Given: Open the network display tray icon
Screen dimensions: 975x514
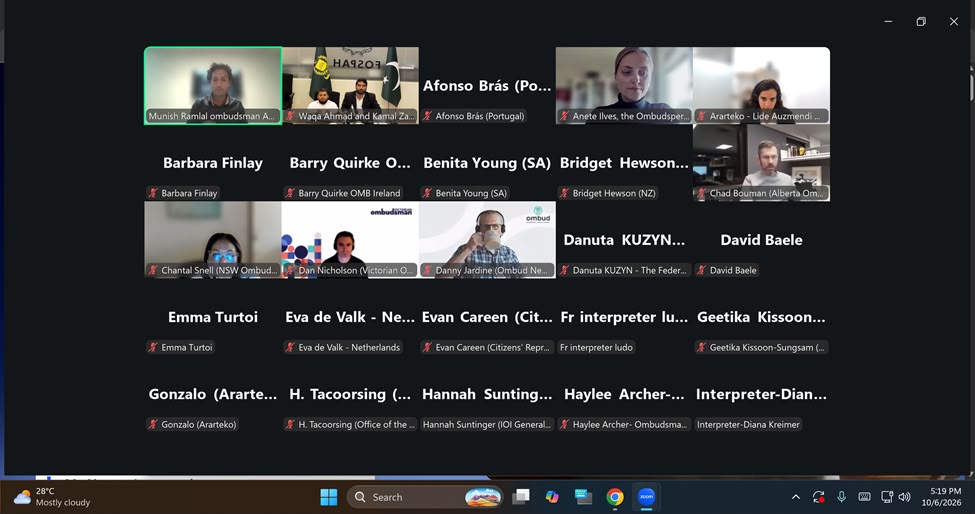Looking at the screenshot, I should [887, 497].
